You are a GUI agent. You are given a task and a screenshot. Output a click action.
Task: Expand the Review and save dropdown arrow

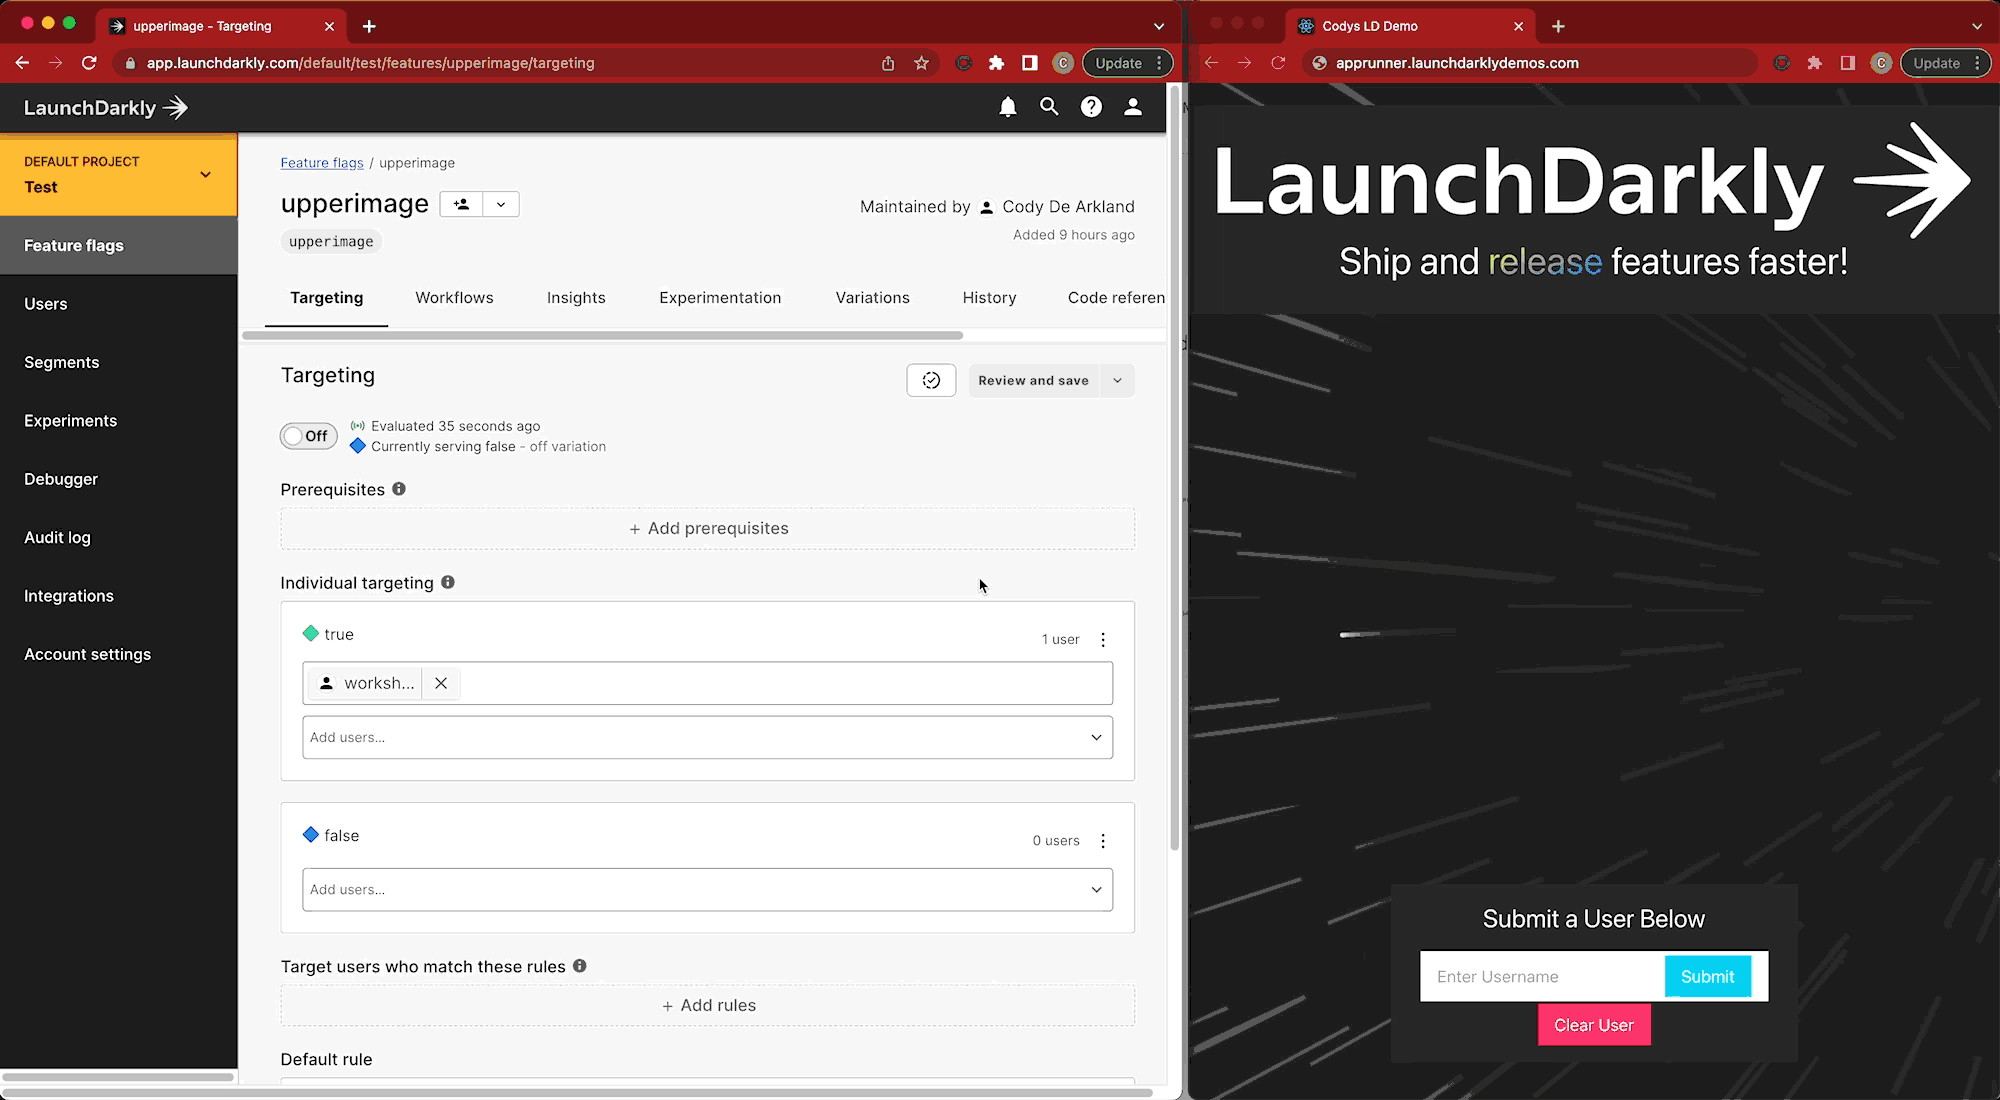point(1117,380)
